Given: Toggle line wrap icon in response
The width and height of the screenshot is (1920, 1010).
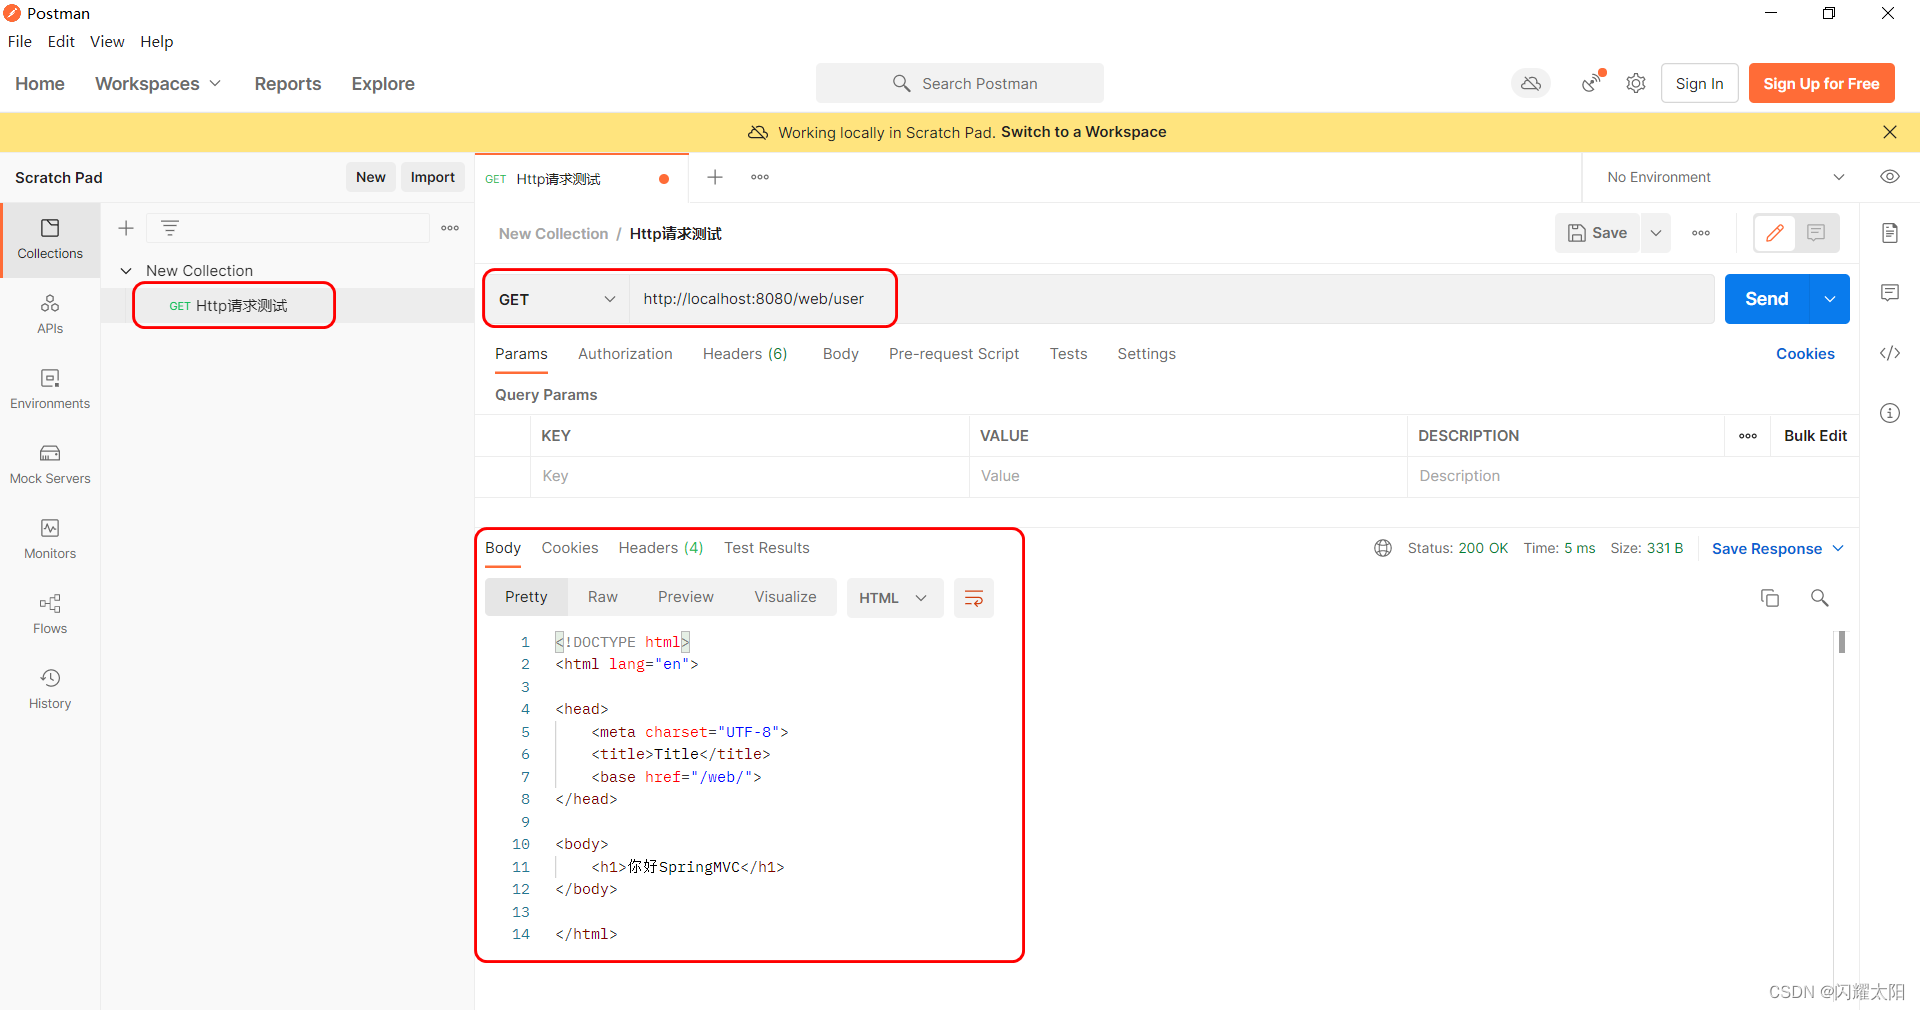Looking at the screenshot, I should click(974, 598).
